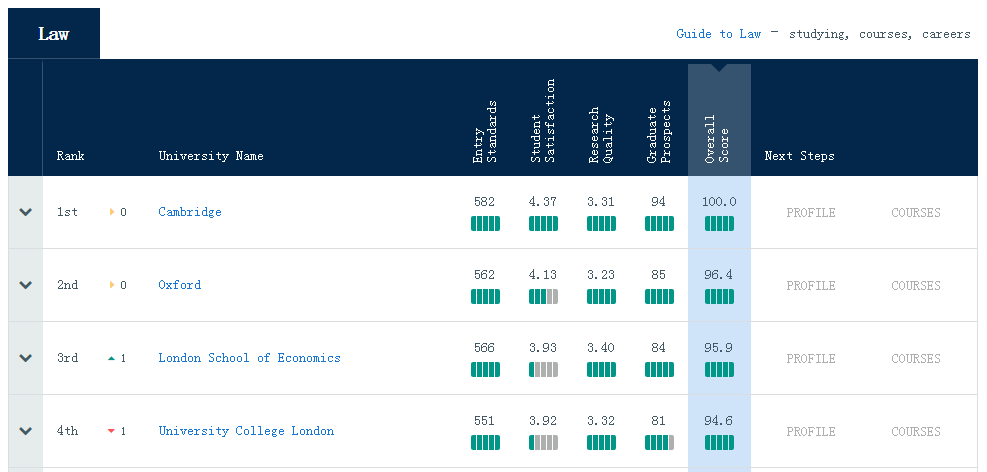Click Cambridge student satisfaction bar indicator
The height and width of the screenshot is (472, 987).
[543, 223]
